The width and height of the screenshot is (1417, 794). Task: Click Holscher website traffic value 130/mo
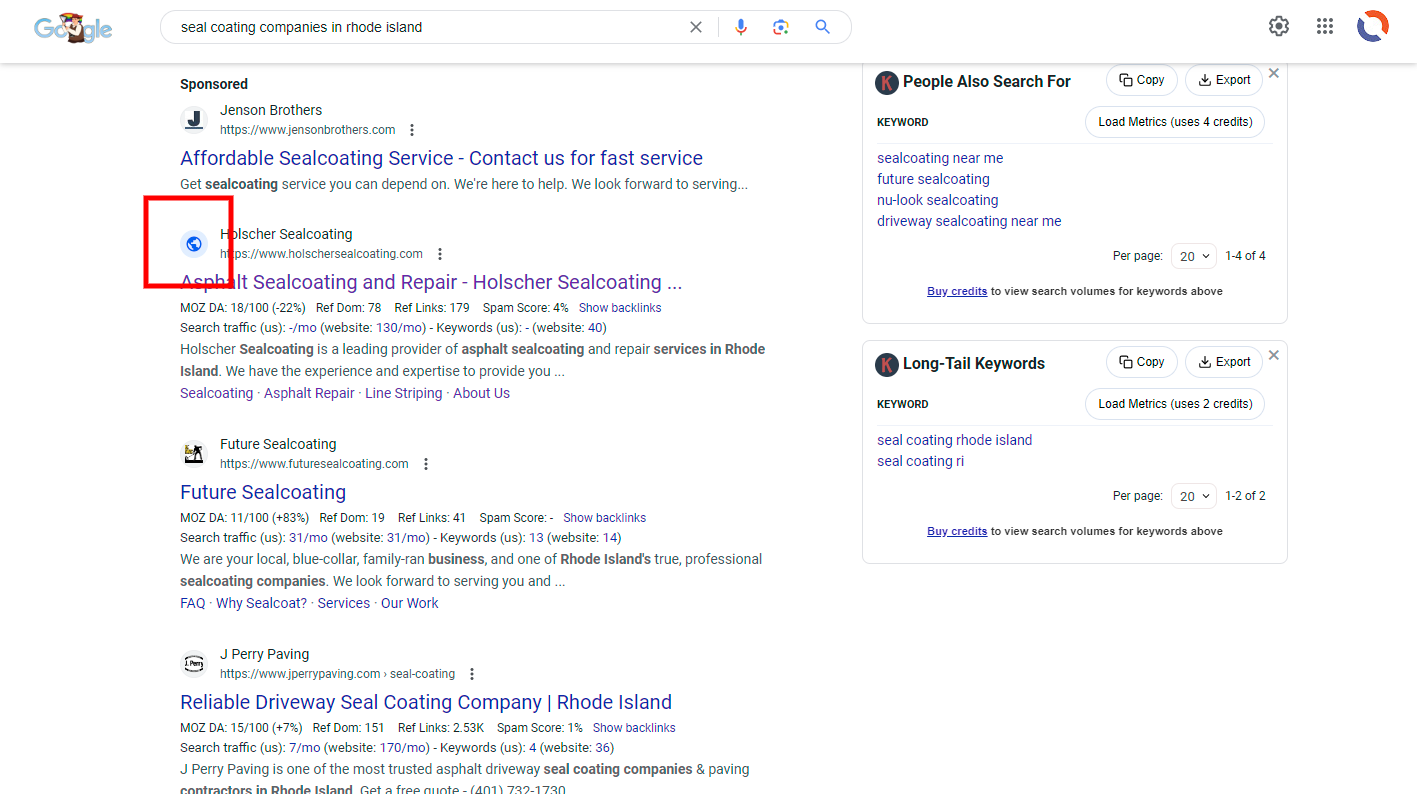(x=400, y=328)
